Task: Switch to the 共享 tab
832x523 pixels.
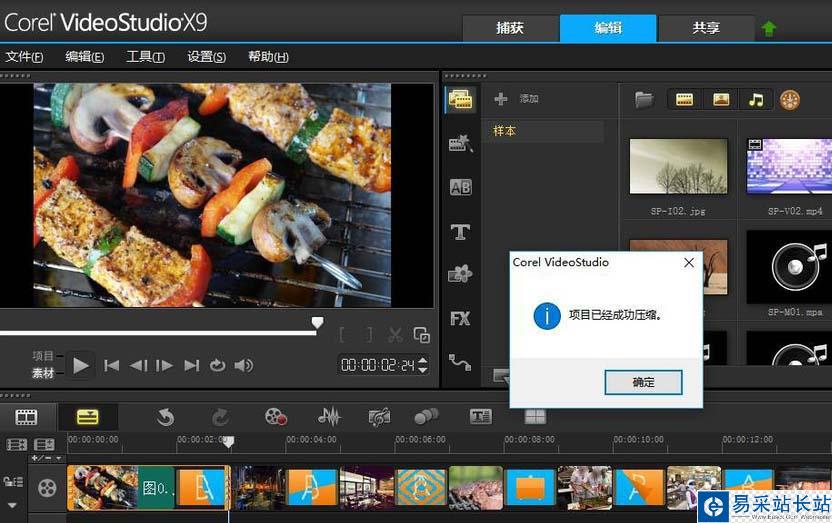Action: pos(706,28)
